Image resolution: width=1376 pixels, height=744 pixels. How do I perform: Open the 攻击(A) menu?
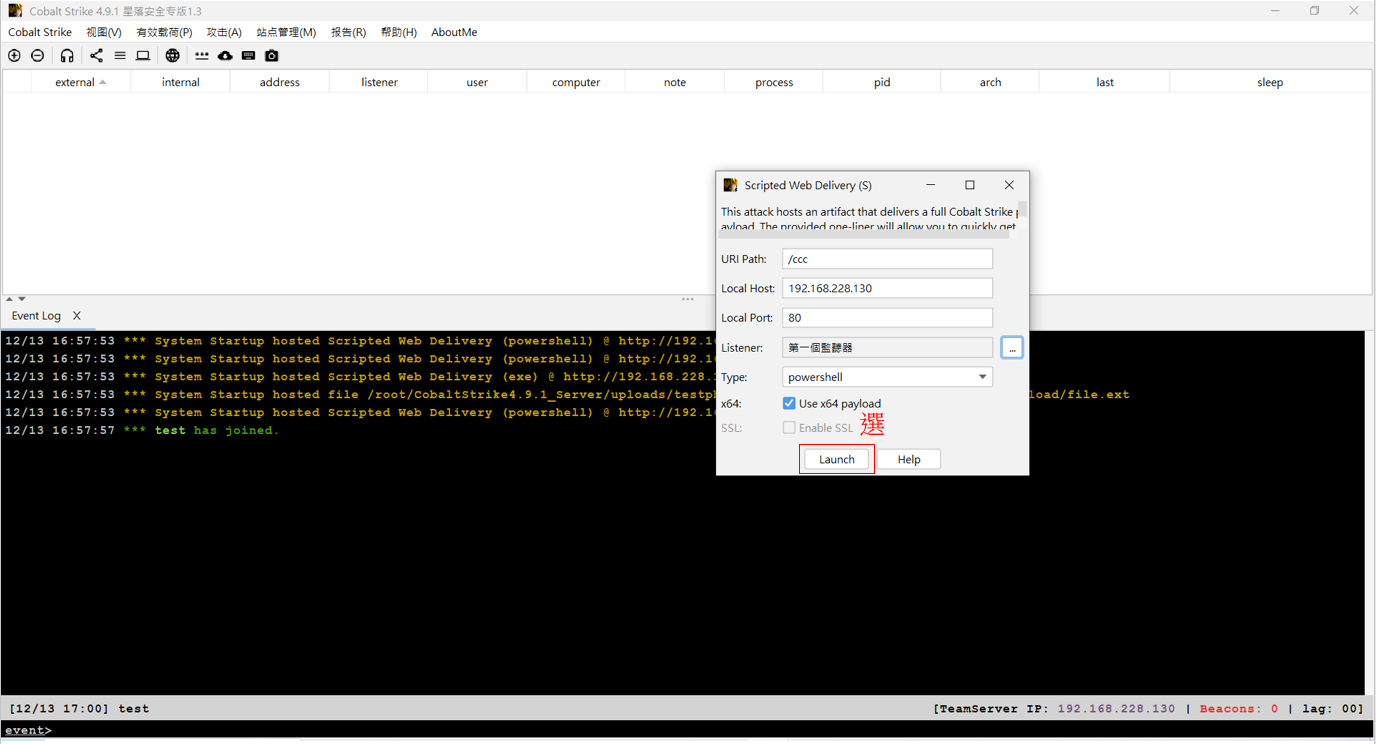click(224, 32)
